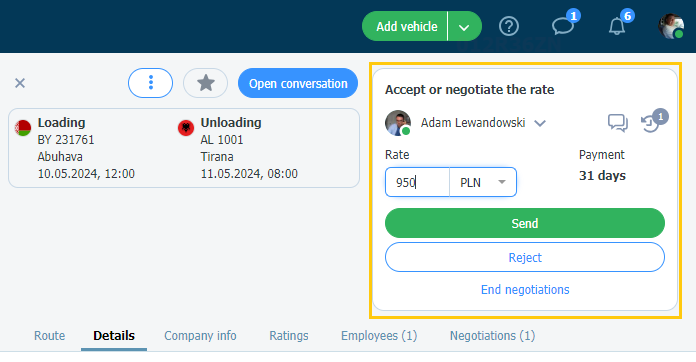Mark offer as favorite with star button
Screen dimensions: 696x362
click(x=206, y=83)
